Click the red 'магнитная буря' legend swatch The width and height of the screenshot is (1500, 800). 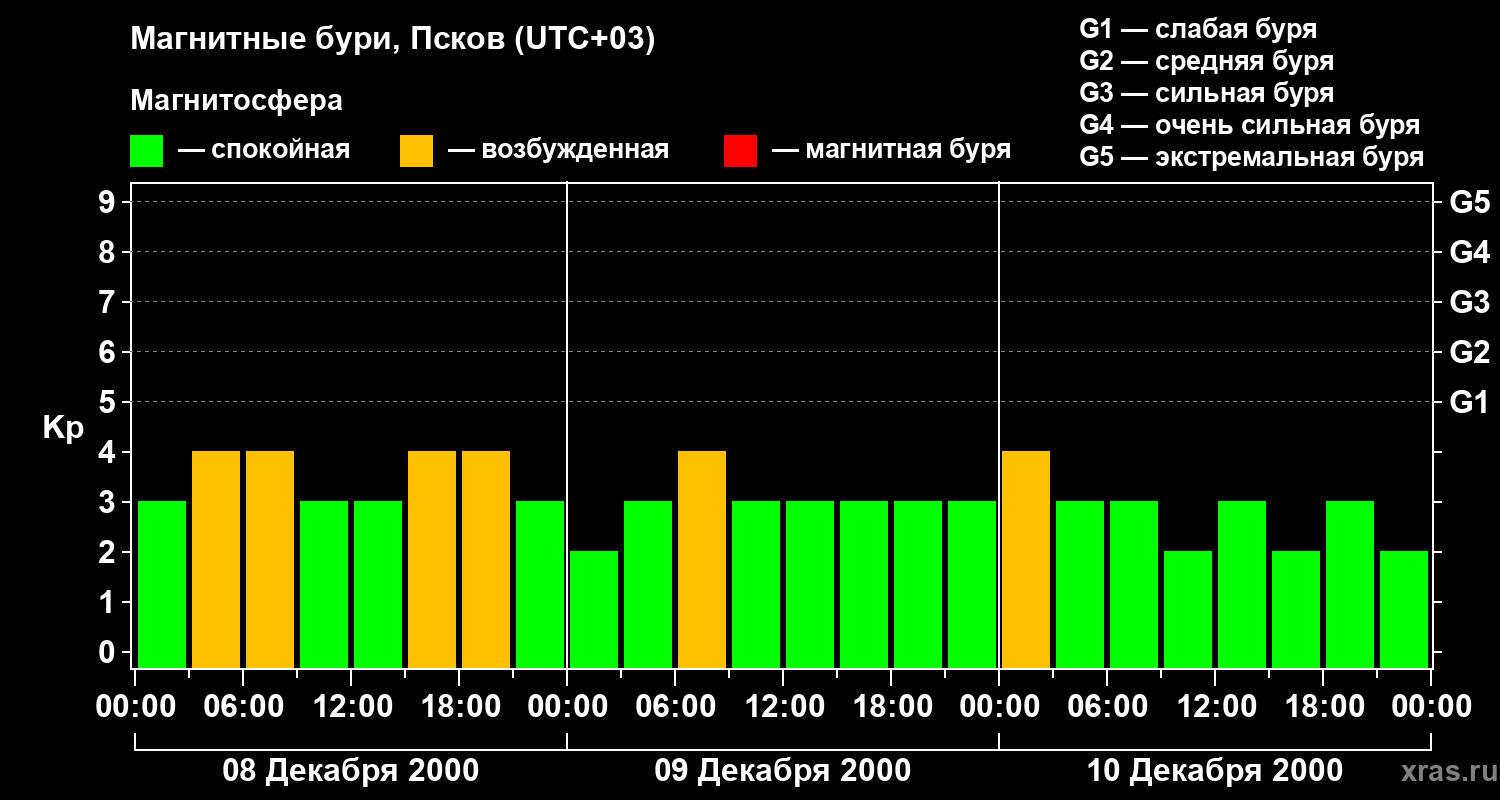[x=740, y=151]
